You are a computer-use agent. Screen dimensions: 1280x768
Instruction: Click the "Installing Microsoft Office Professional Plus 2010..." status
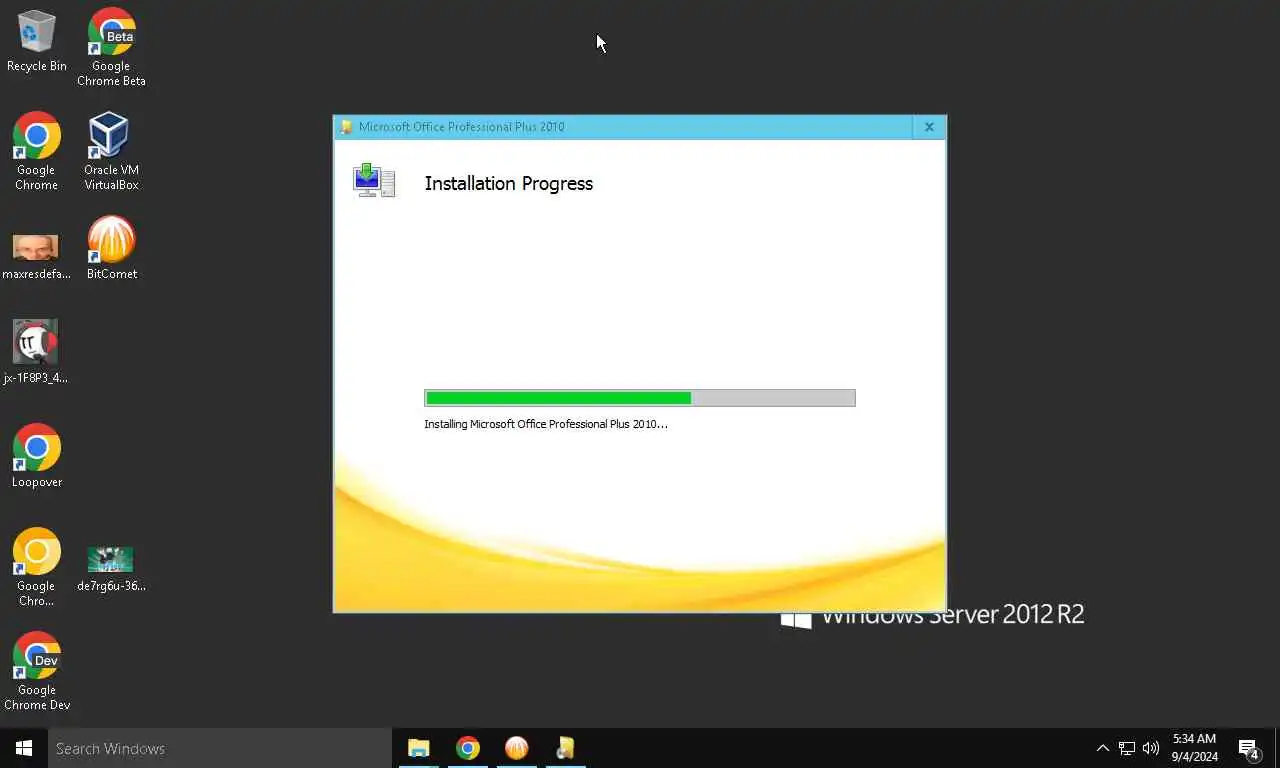(546, 424)
